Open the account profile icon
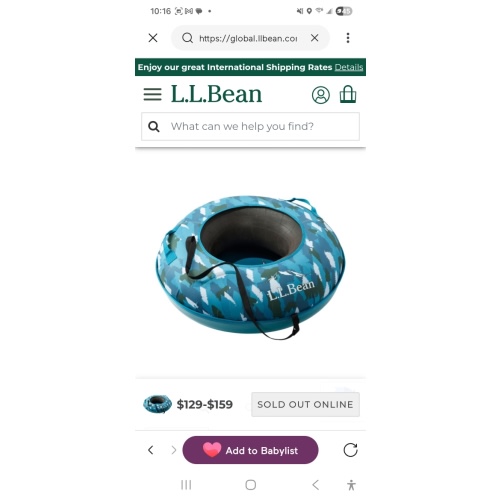The image size is (500, 500). (x=321, y=95)
